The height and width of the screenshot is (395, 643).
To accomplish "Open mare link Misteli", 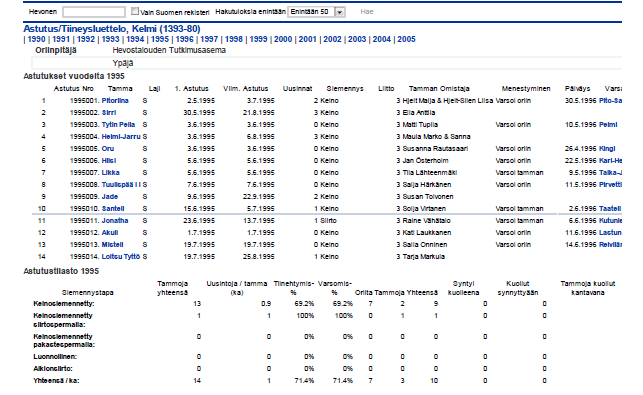I will click(112, 245).
